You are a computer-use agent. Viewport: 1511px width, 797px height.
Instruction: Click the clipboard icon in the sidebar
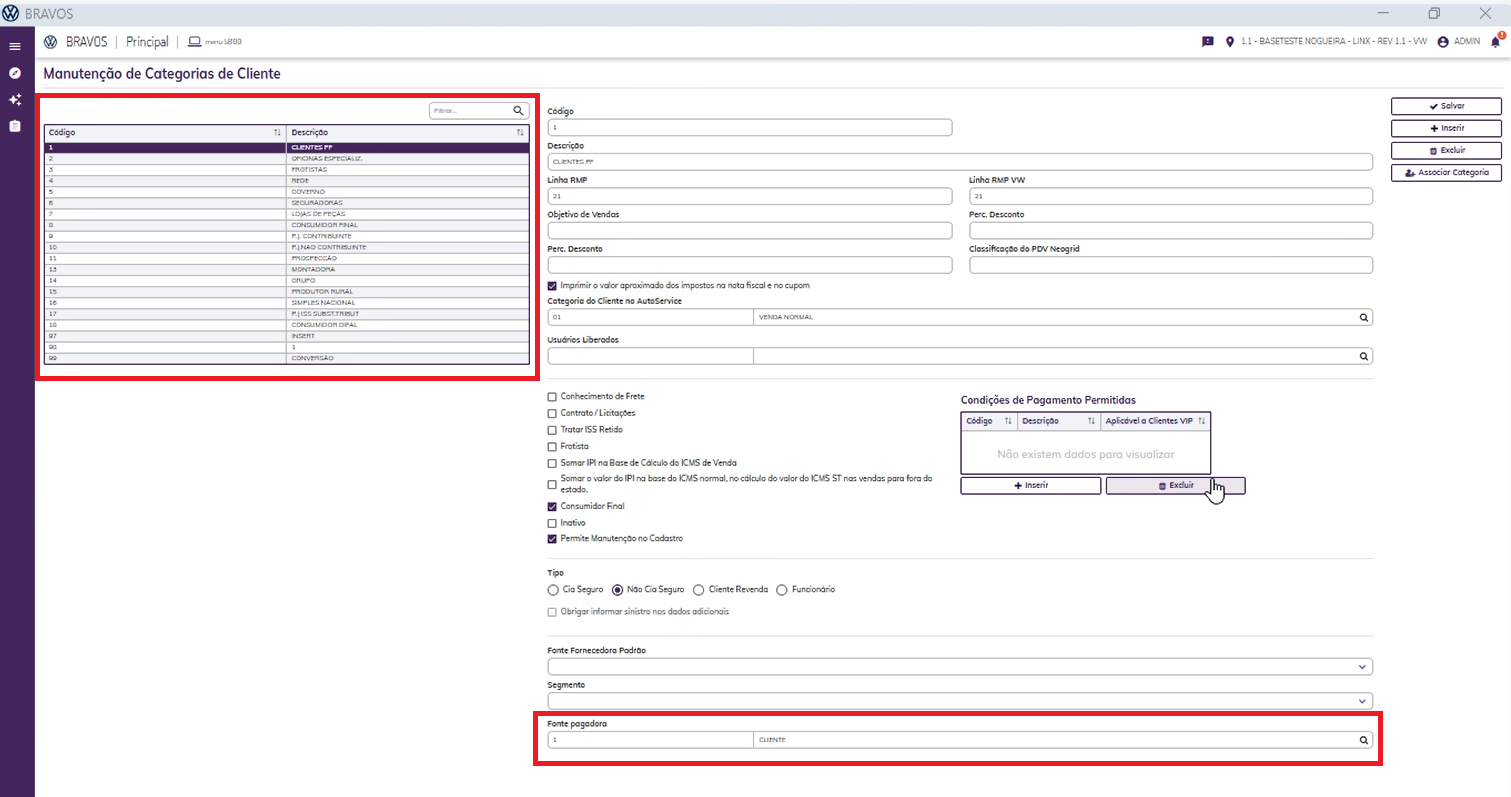pos(15,126)
